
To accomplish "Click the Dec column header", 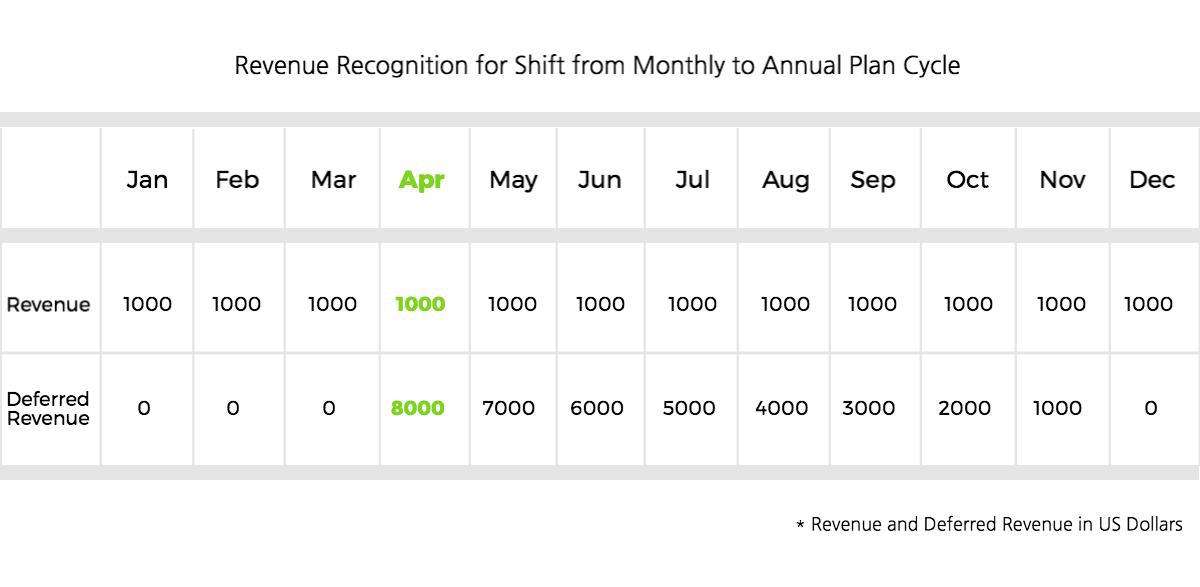I will [x=1152, y=180].
